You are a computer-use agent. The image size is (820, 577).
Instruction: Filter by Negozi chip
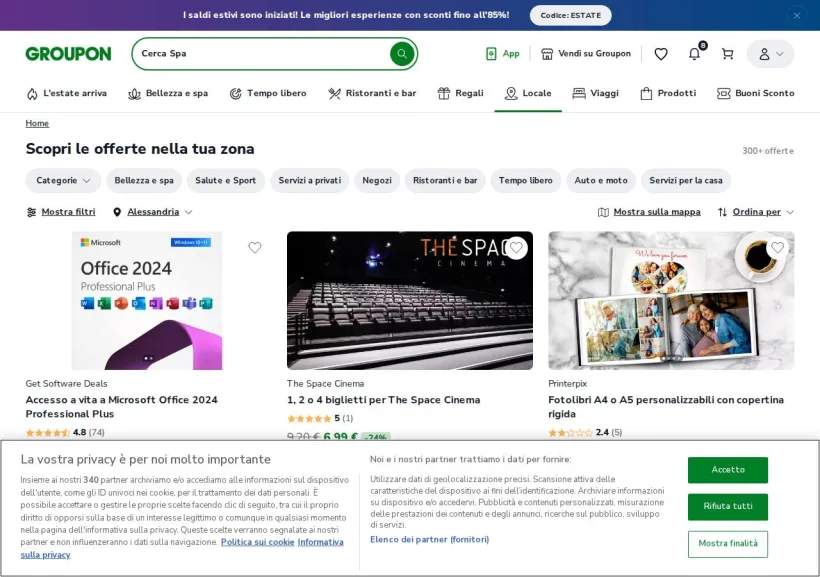pyautogui.click(x=377, y=180)
